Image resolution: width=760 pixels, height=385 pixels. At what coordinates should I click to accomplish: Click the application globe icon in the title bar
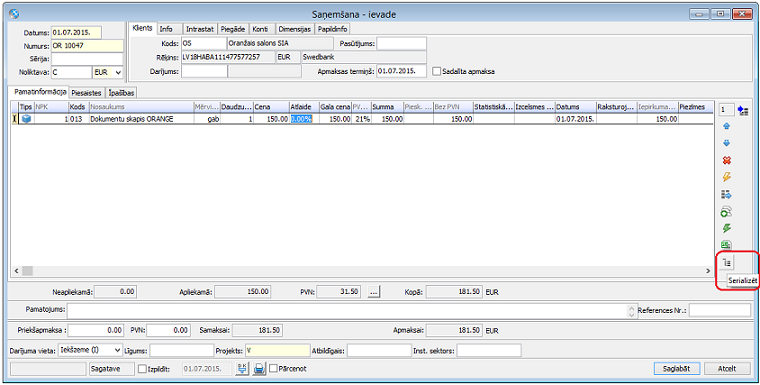coord(14,14)
